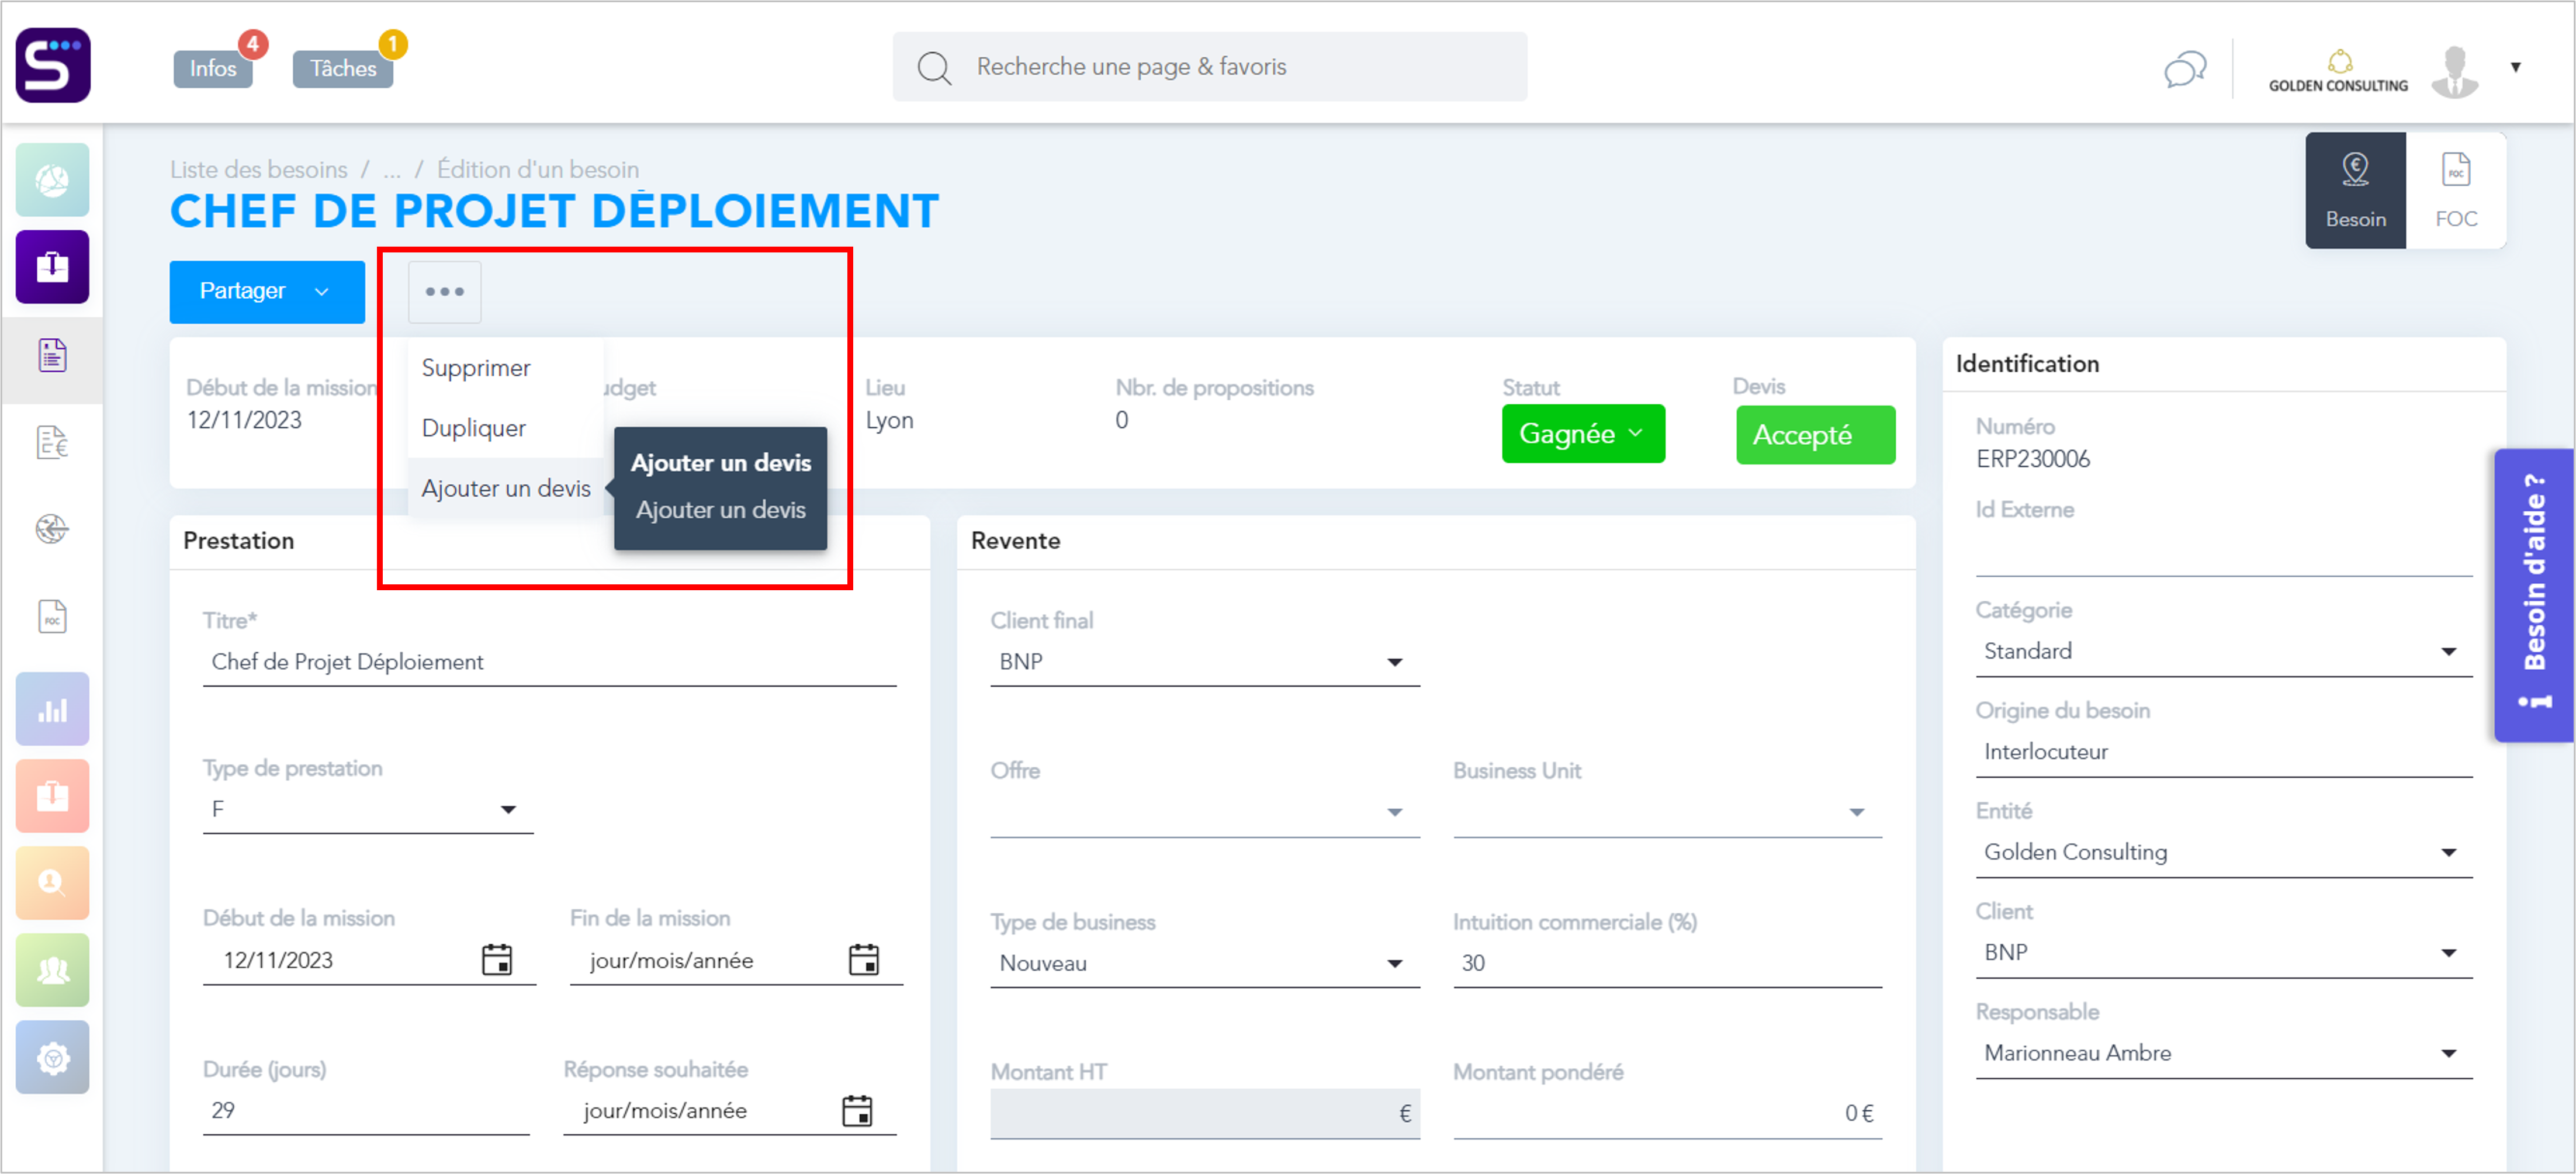Click the Accepté devis button

[1815, 435]
